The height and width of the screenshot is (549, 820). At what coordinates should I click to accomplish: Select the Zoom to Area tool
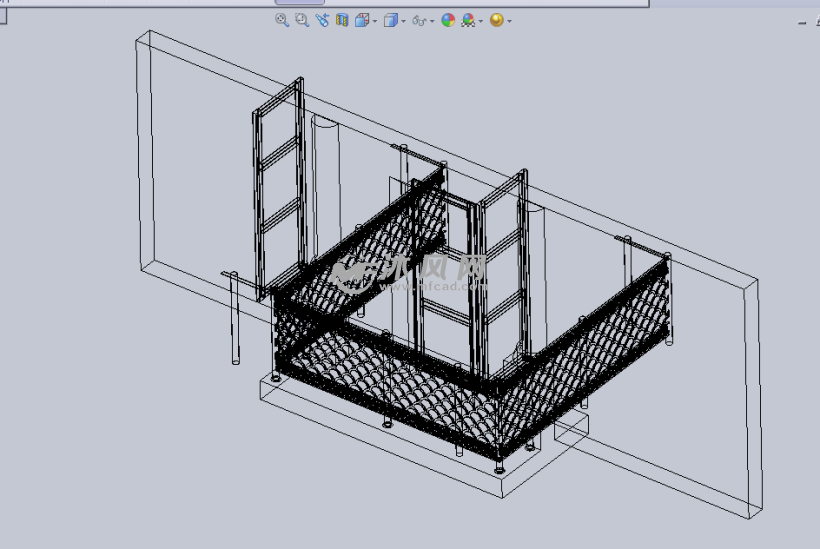(302, 20)
